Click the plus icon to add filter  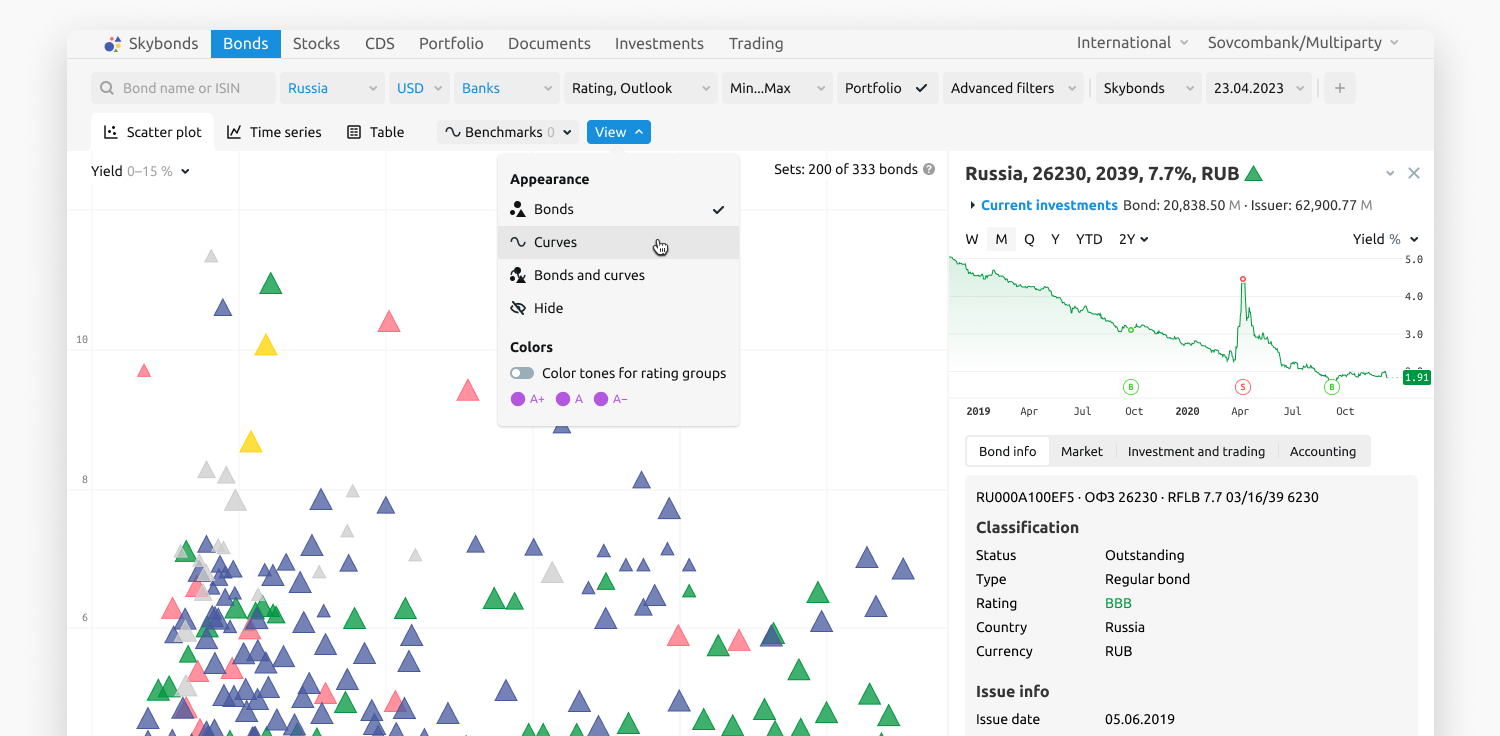click(1340, 88)
